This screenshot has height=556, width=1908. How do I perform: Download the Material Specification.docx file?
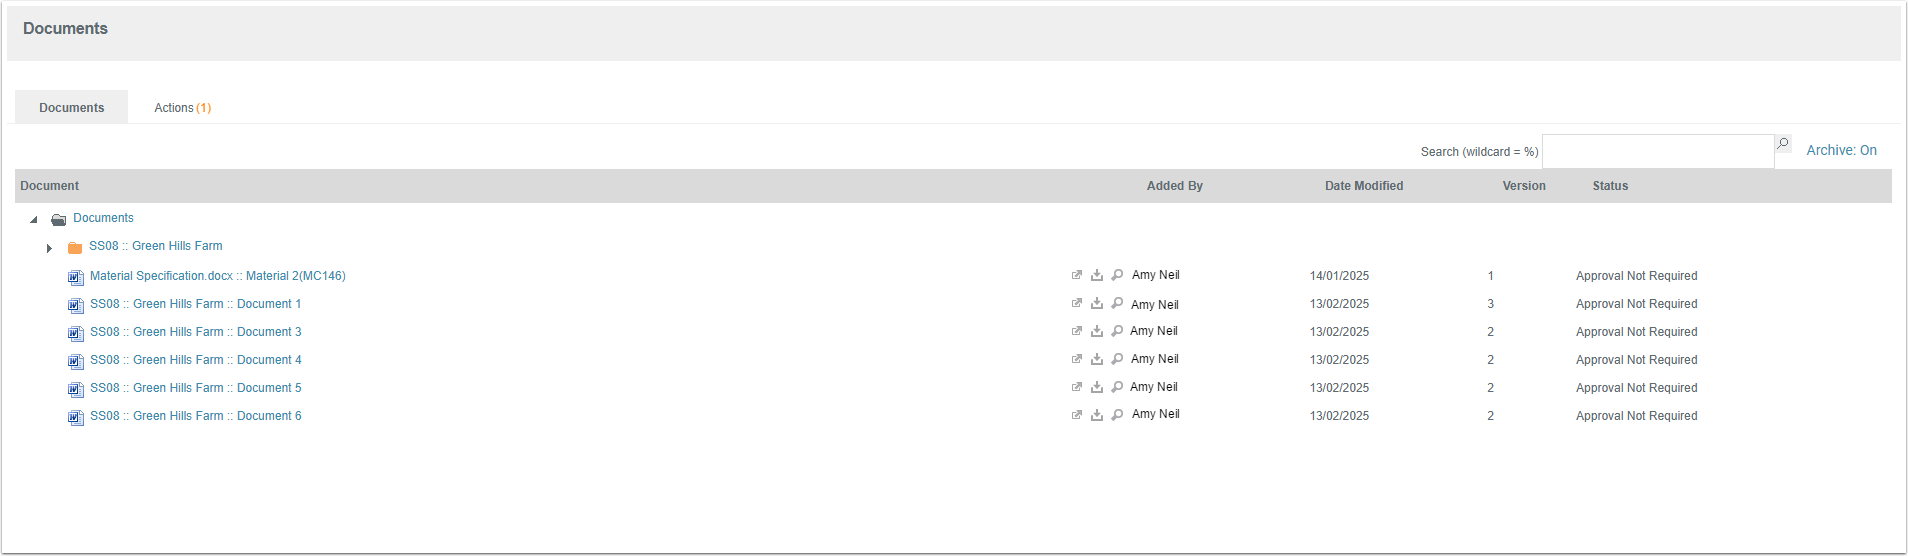pos(1097,275)
